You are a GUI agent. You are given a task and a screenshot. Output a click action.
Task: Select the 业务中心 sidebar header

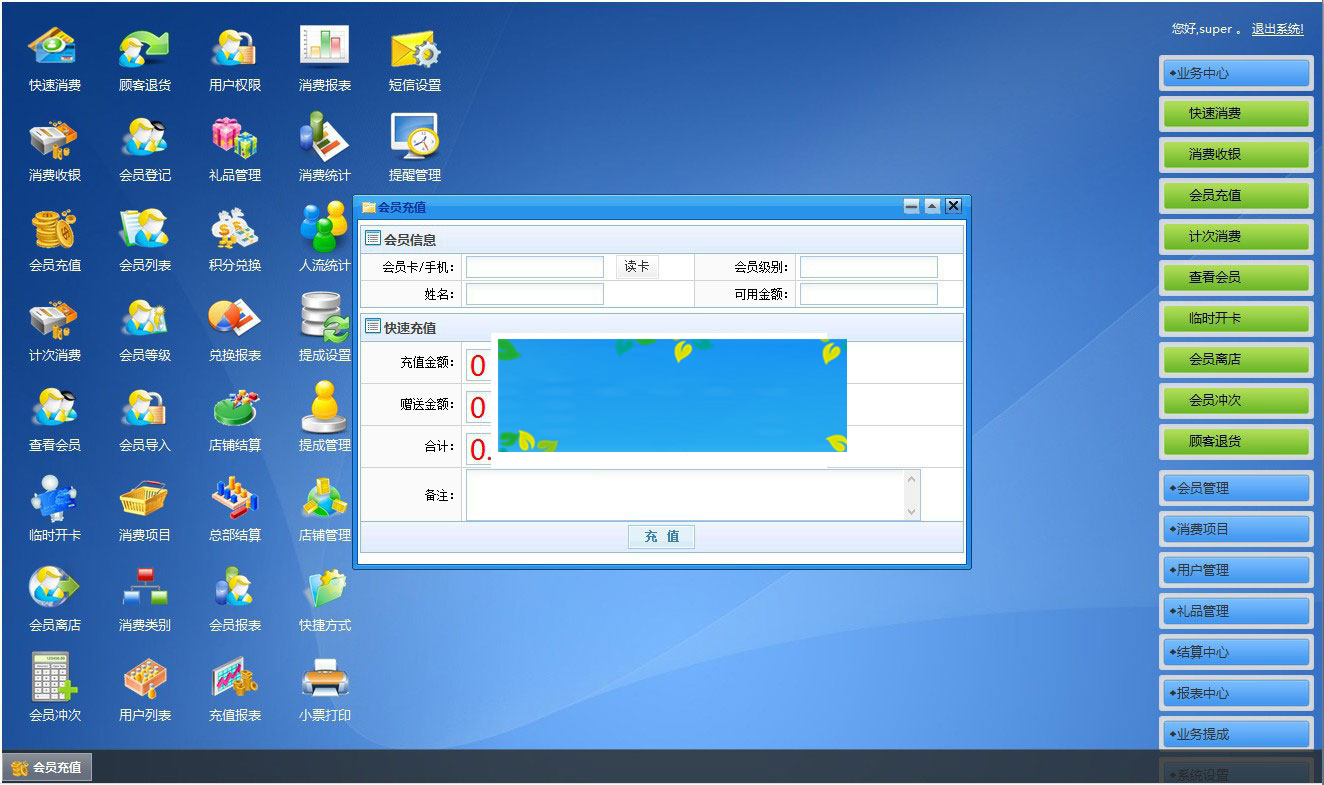(1236, 72)
